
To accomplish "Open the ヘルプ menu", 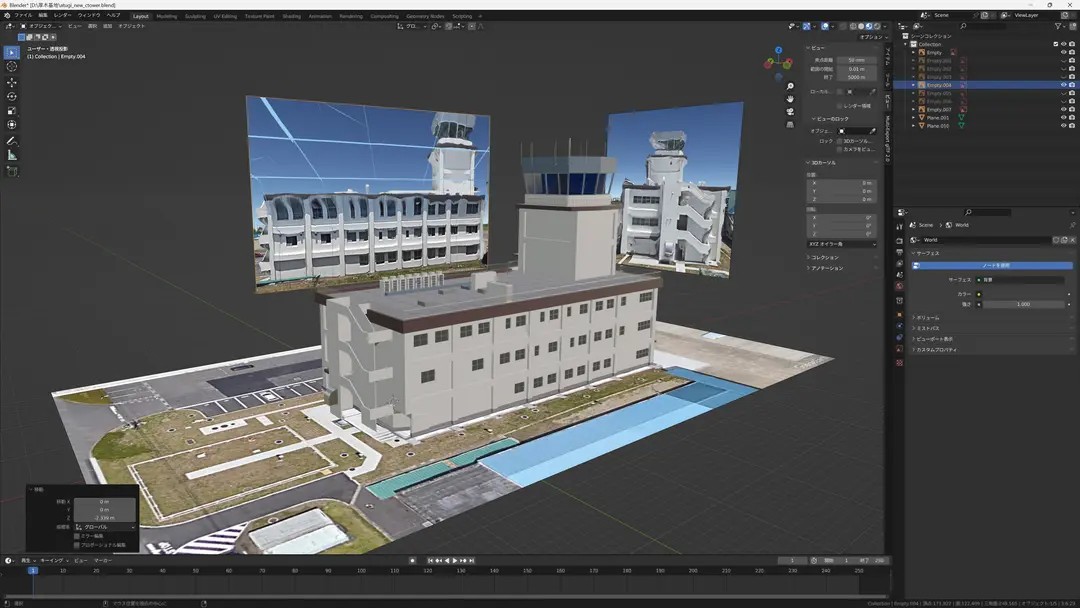I will pos(114,15).
